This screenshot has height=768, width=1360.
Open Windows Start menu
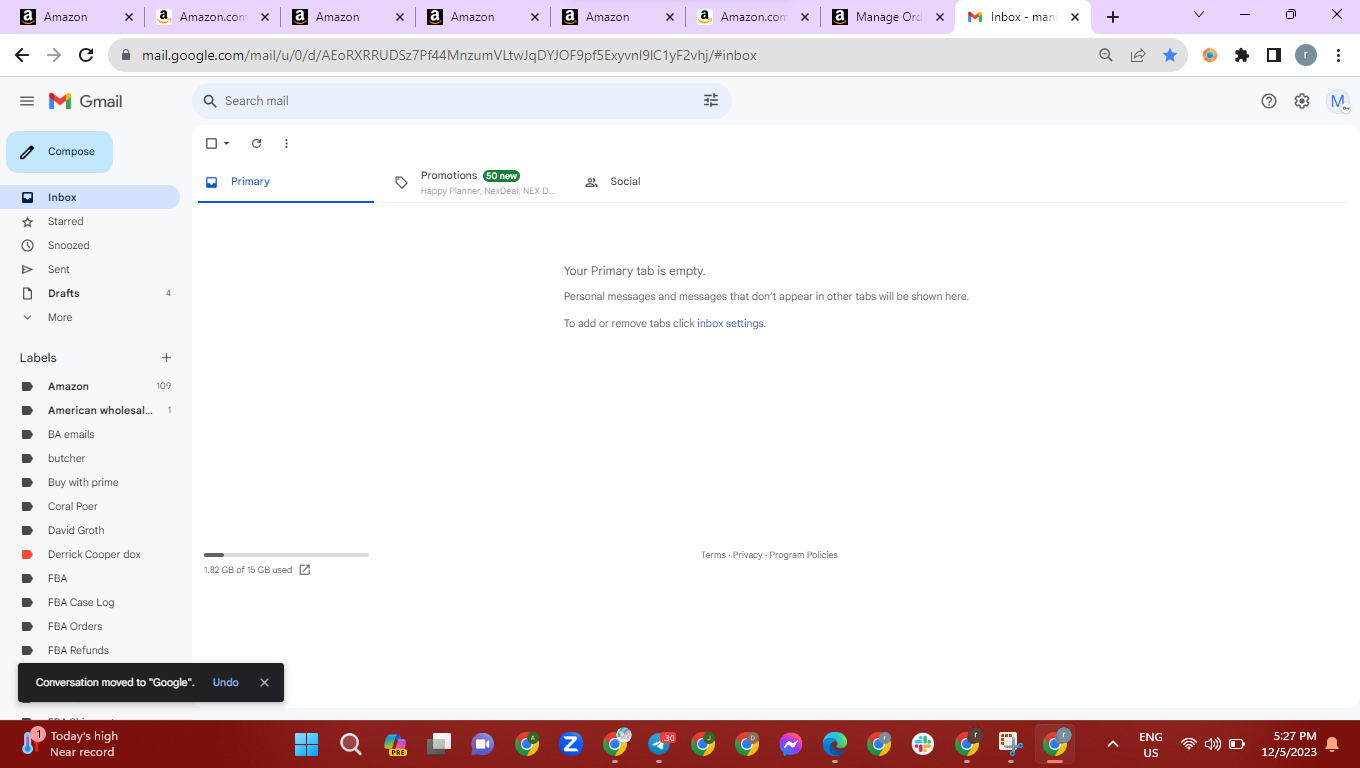(306, 744)
